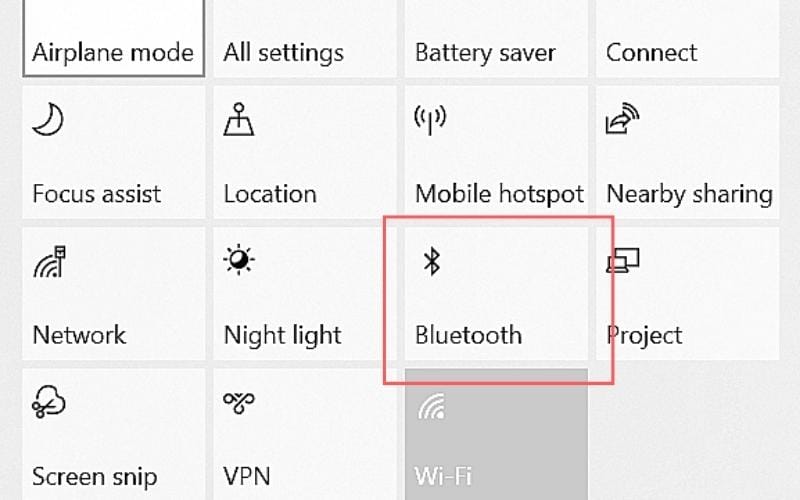Click the VPN knot icon
The image size is (800, 500).
click(x=239, y=403)
